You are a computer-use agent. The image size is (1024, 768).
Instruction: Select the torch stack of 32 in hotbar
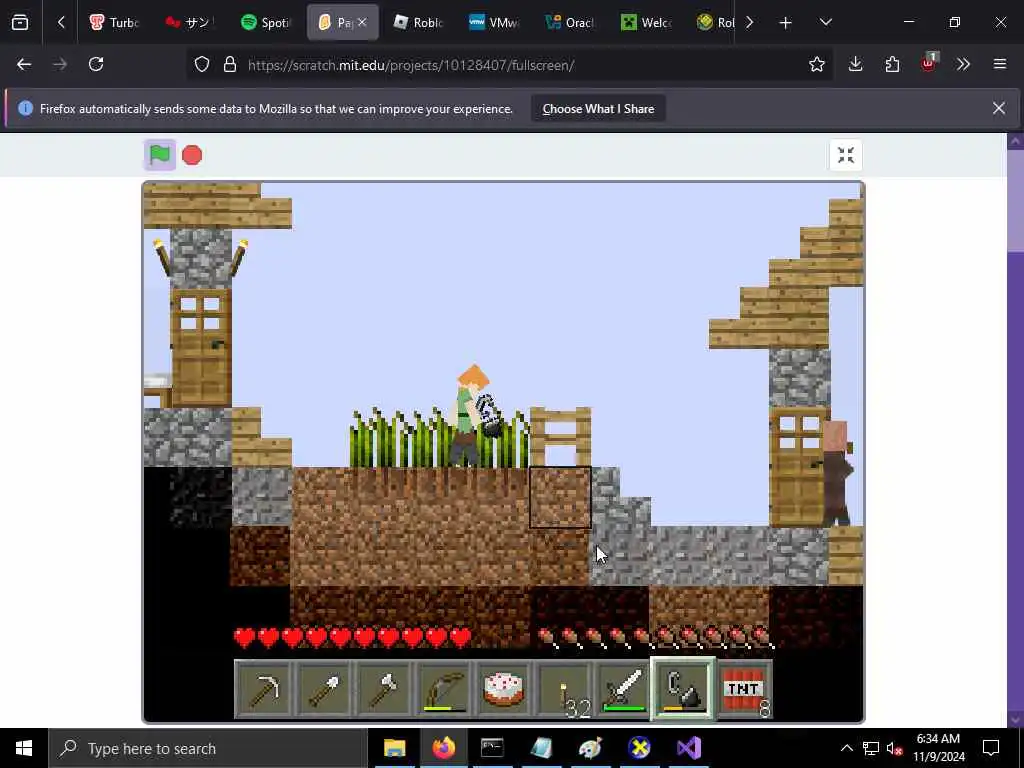pyautogui.click(x=563, y=689)
